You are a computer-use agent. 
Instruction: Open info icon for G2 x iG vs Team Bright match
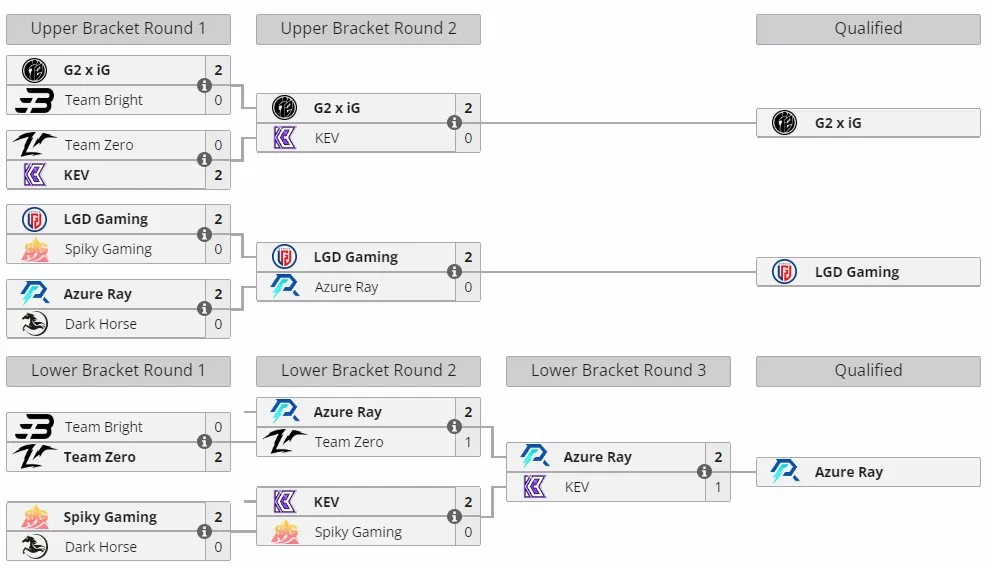204,85
